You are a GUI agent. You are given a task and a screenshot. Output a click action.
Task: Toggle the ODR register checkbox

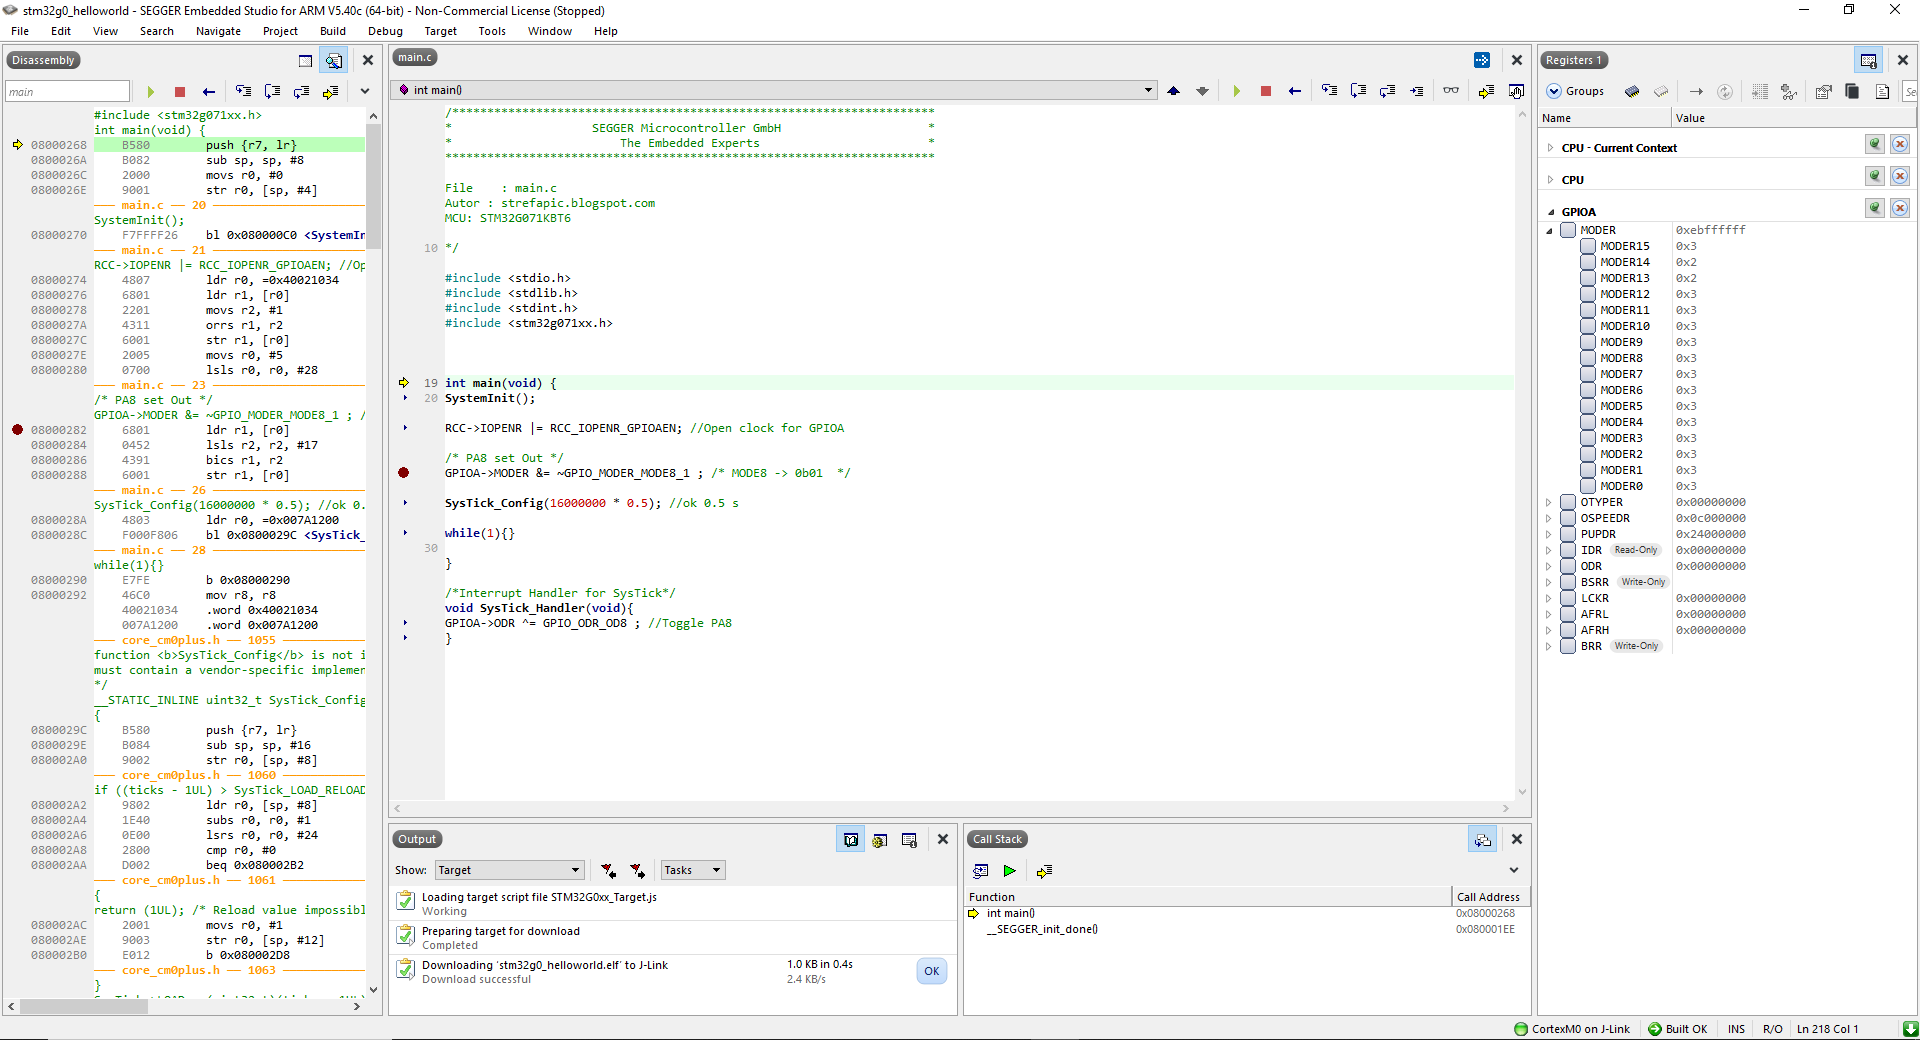(x=1568, y=566)
